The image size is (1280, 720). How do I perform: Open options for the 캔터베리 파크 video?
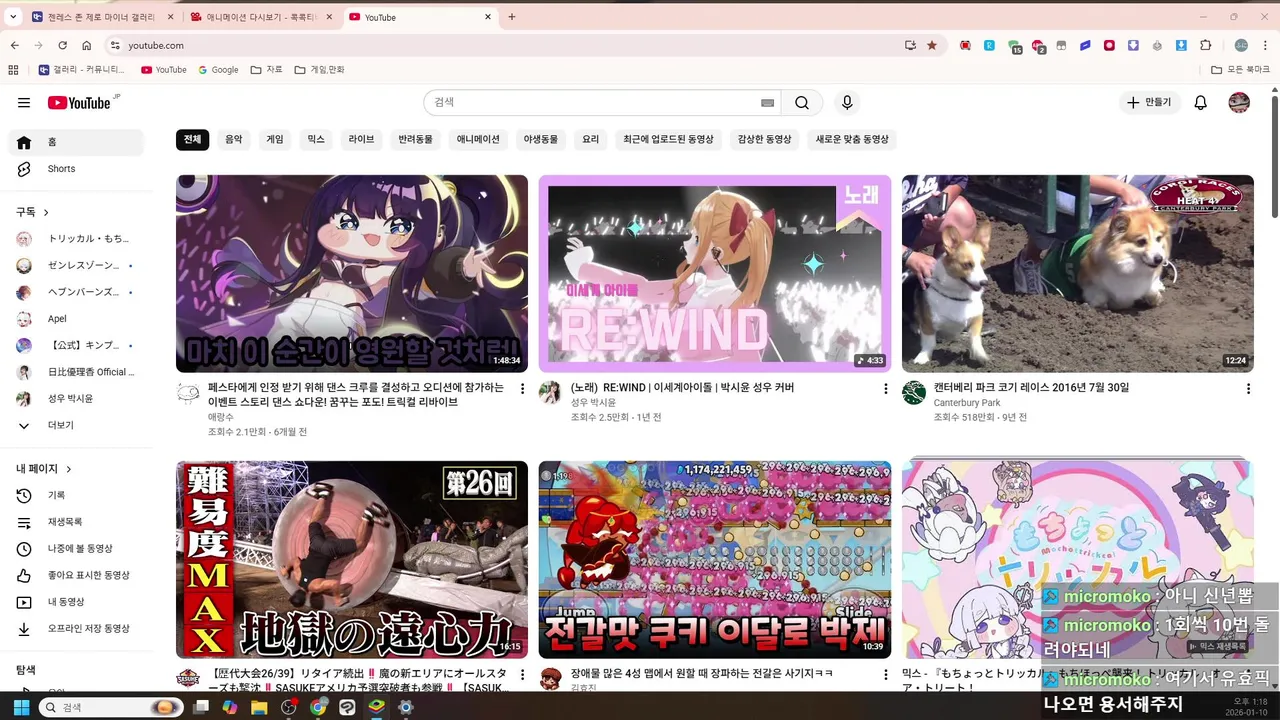[1248, 389]
